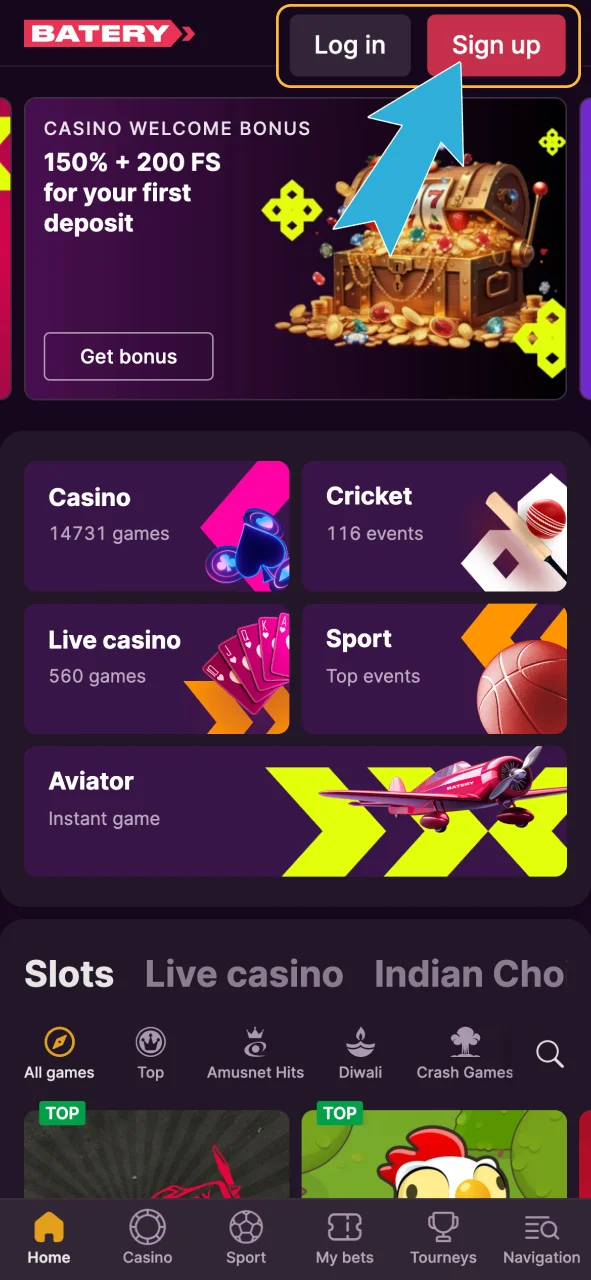Screen dimensions: 591x1280
Task: Filter games by the Top crown icon
Action: [150, 1043]
